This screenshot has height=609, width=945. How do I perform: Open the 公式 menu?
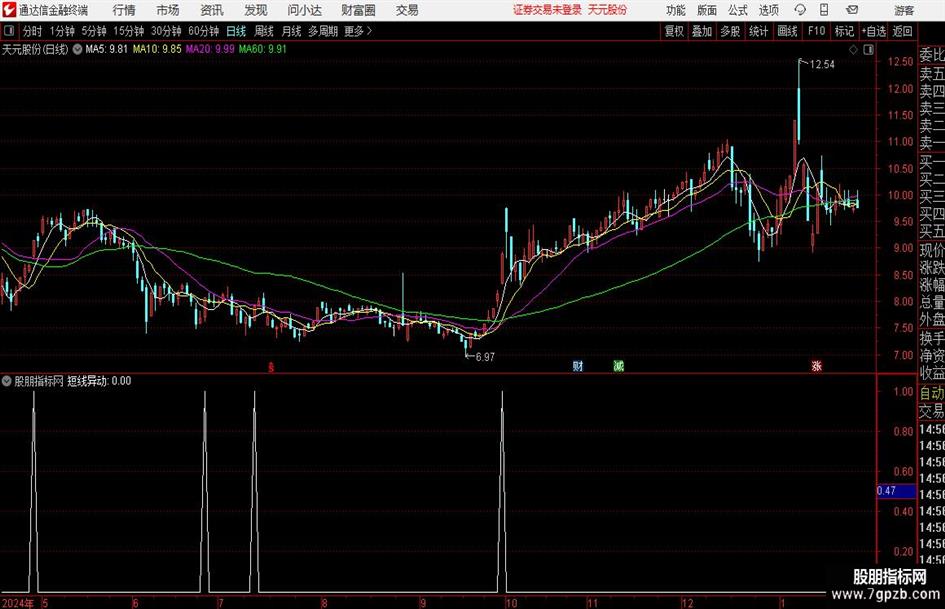click(738, 10)
